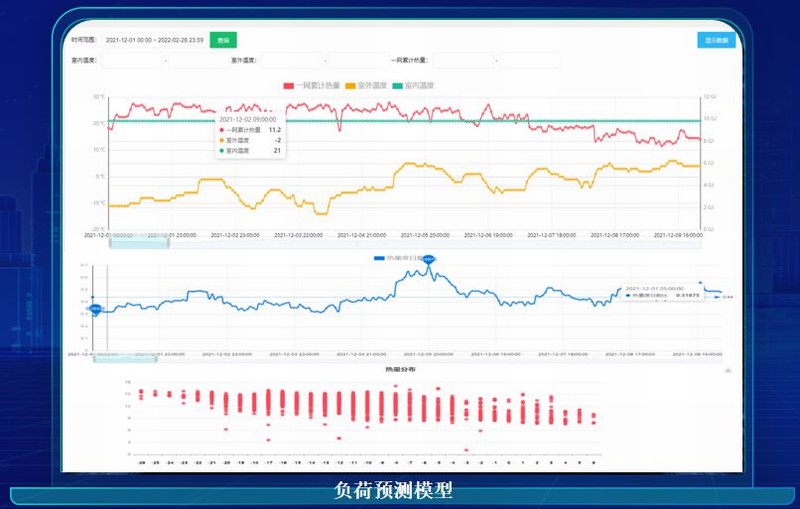
Task: Click the max-value pin marker on blue line
Action: [x=428, y=260]
